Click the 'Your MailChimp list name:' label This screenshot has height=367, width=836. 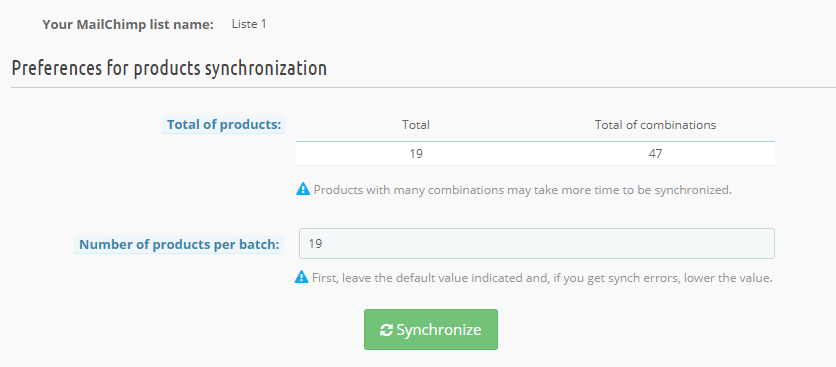tap(128, 25)
